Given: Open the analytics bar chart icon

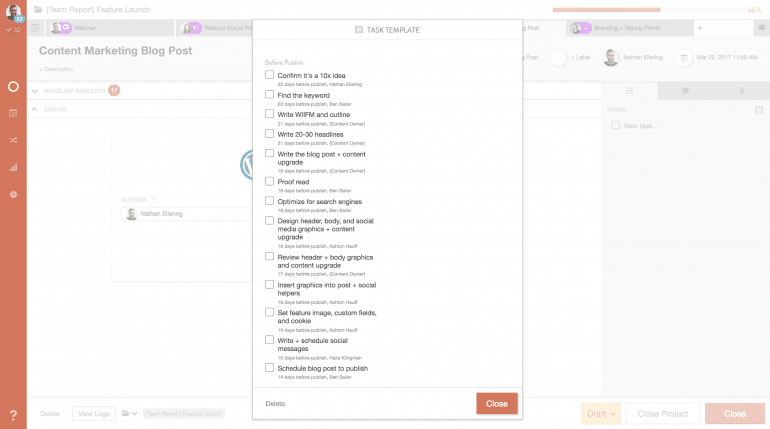Looking at the screenshot, I should click(x=13, y=167).
